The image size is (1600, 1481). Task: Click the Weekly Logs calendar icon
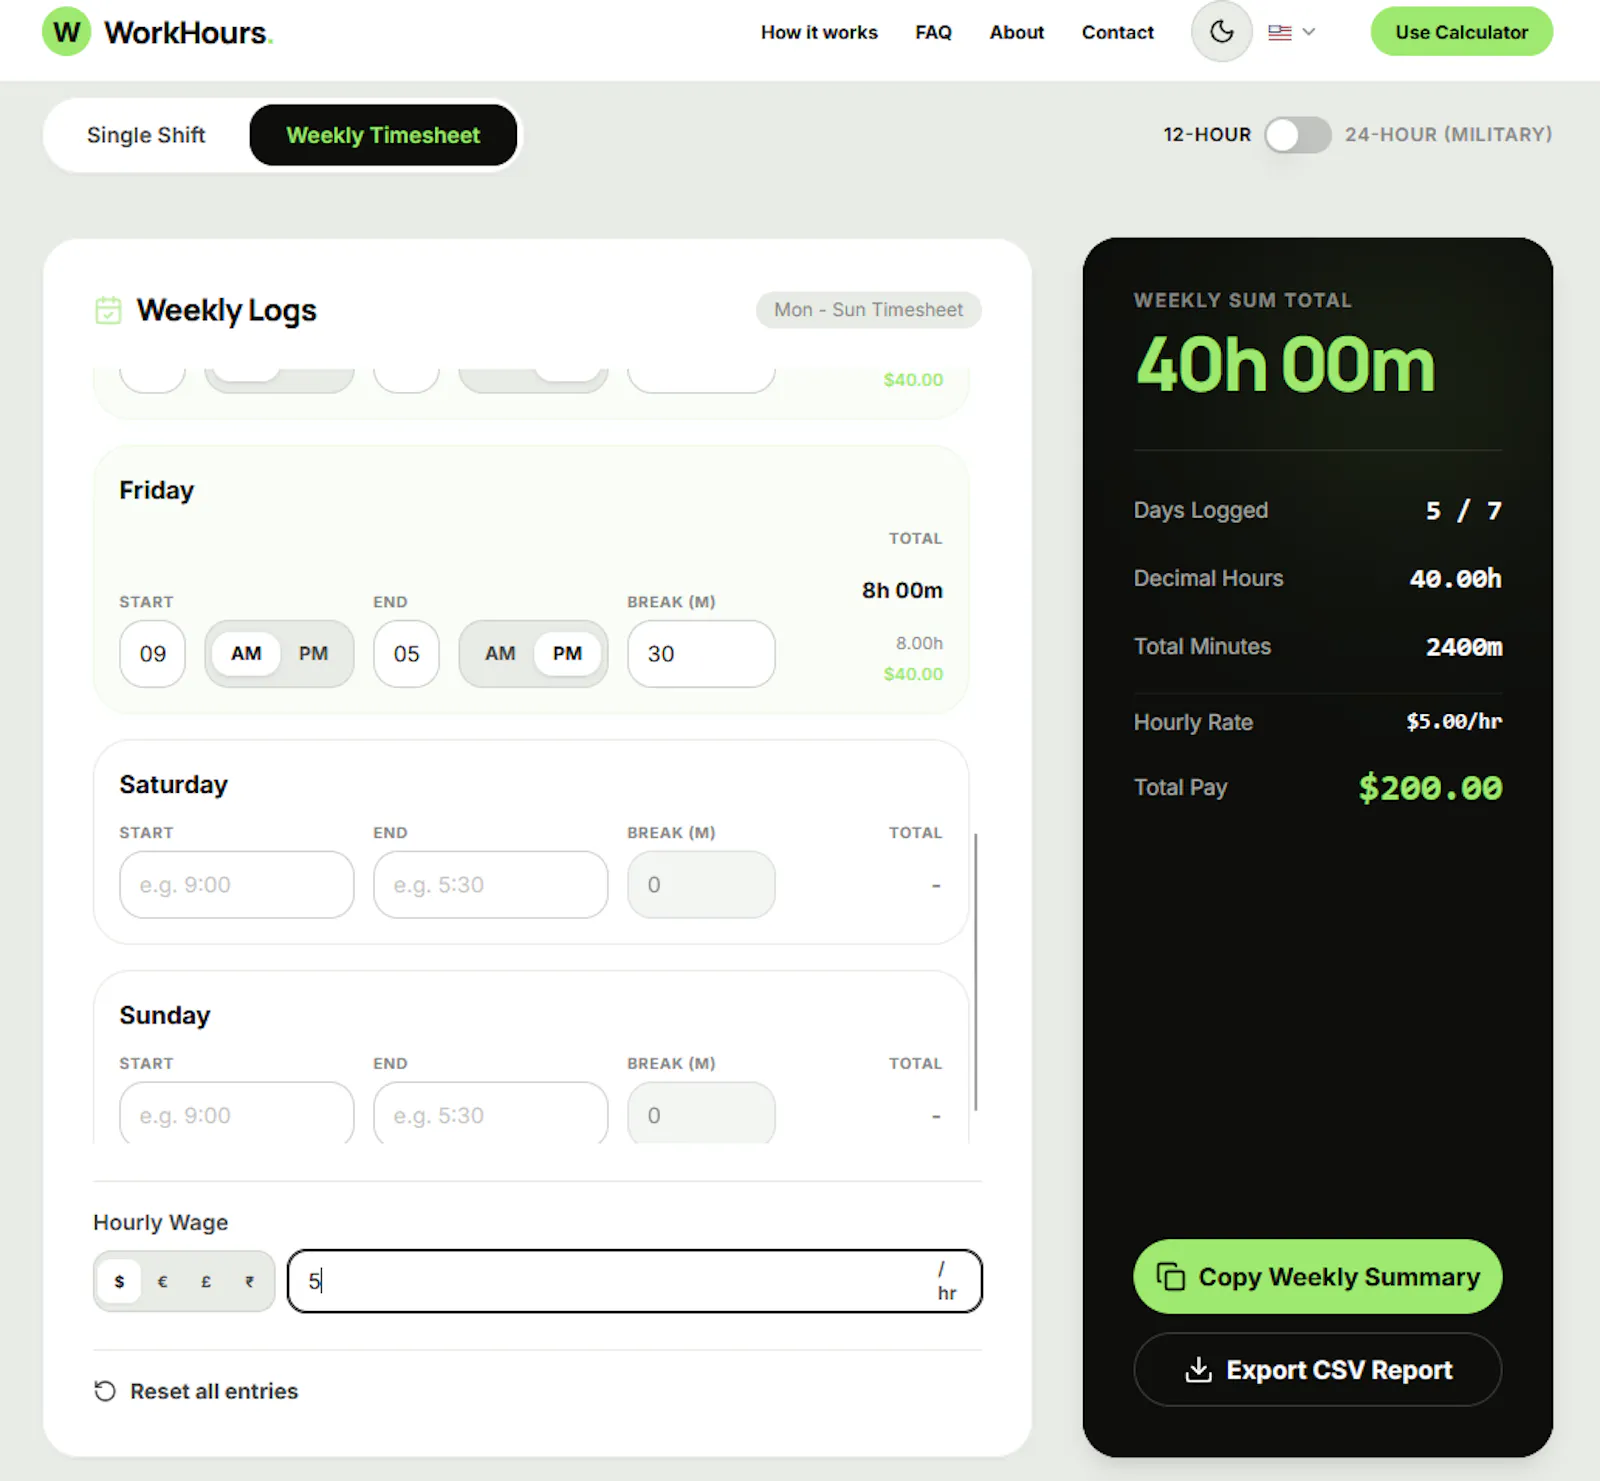click(108, 310)
